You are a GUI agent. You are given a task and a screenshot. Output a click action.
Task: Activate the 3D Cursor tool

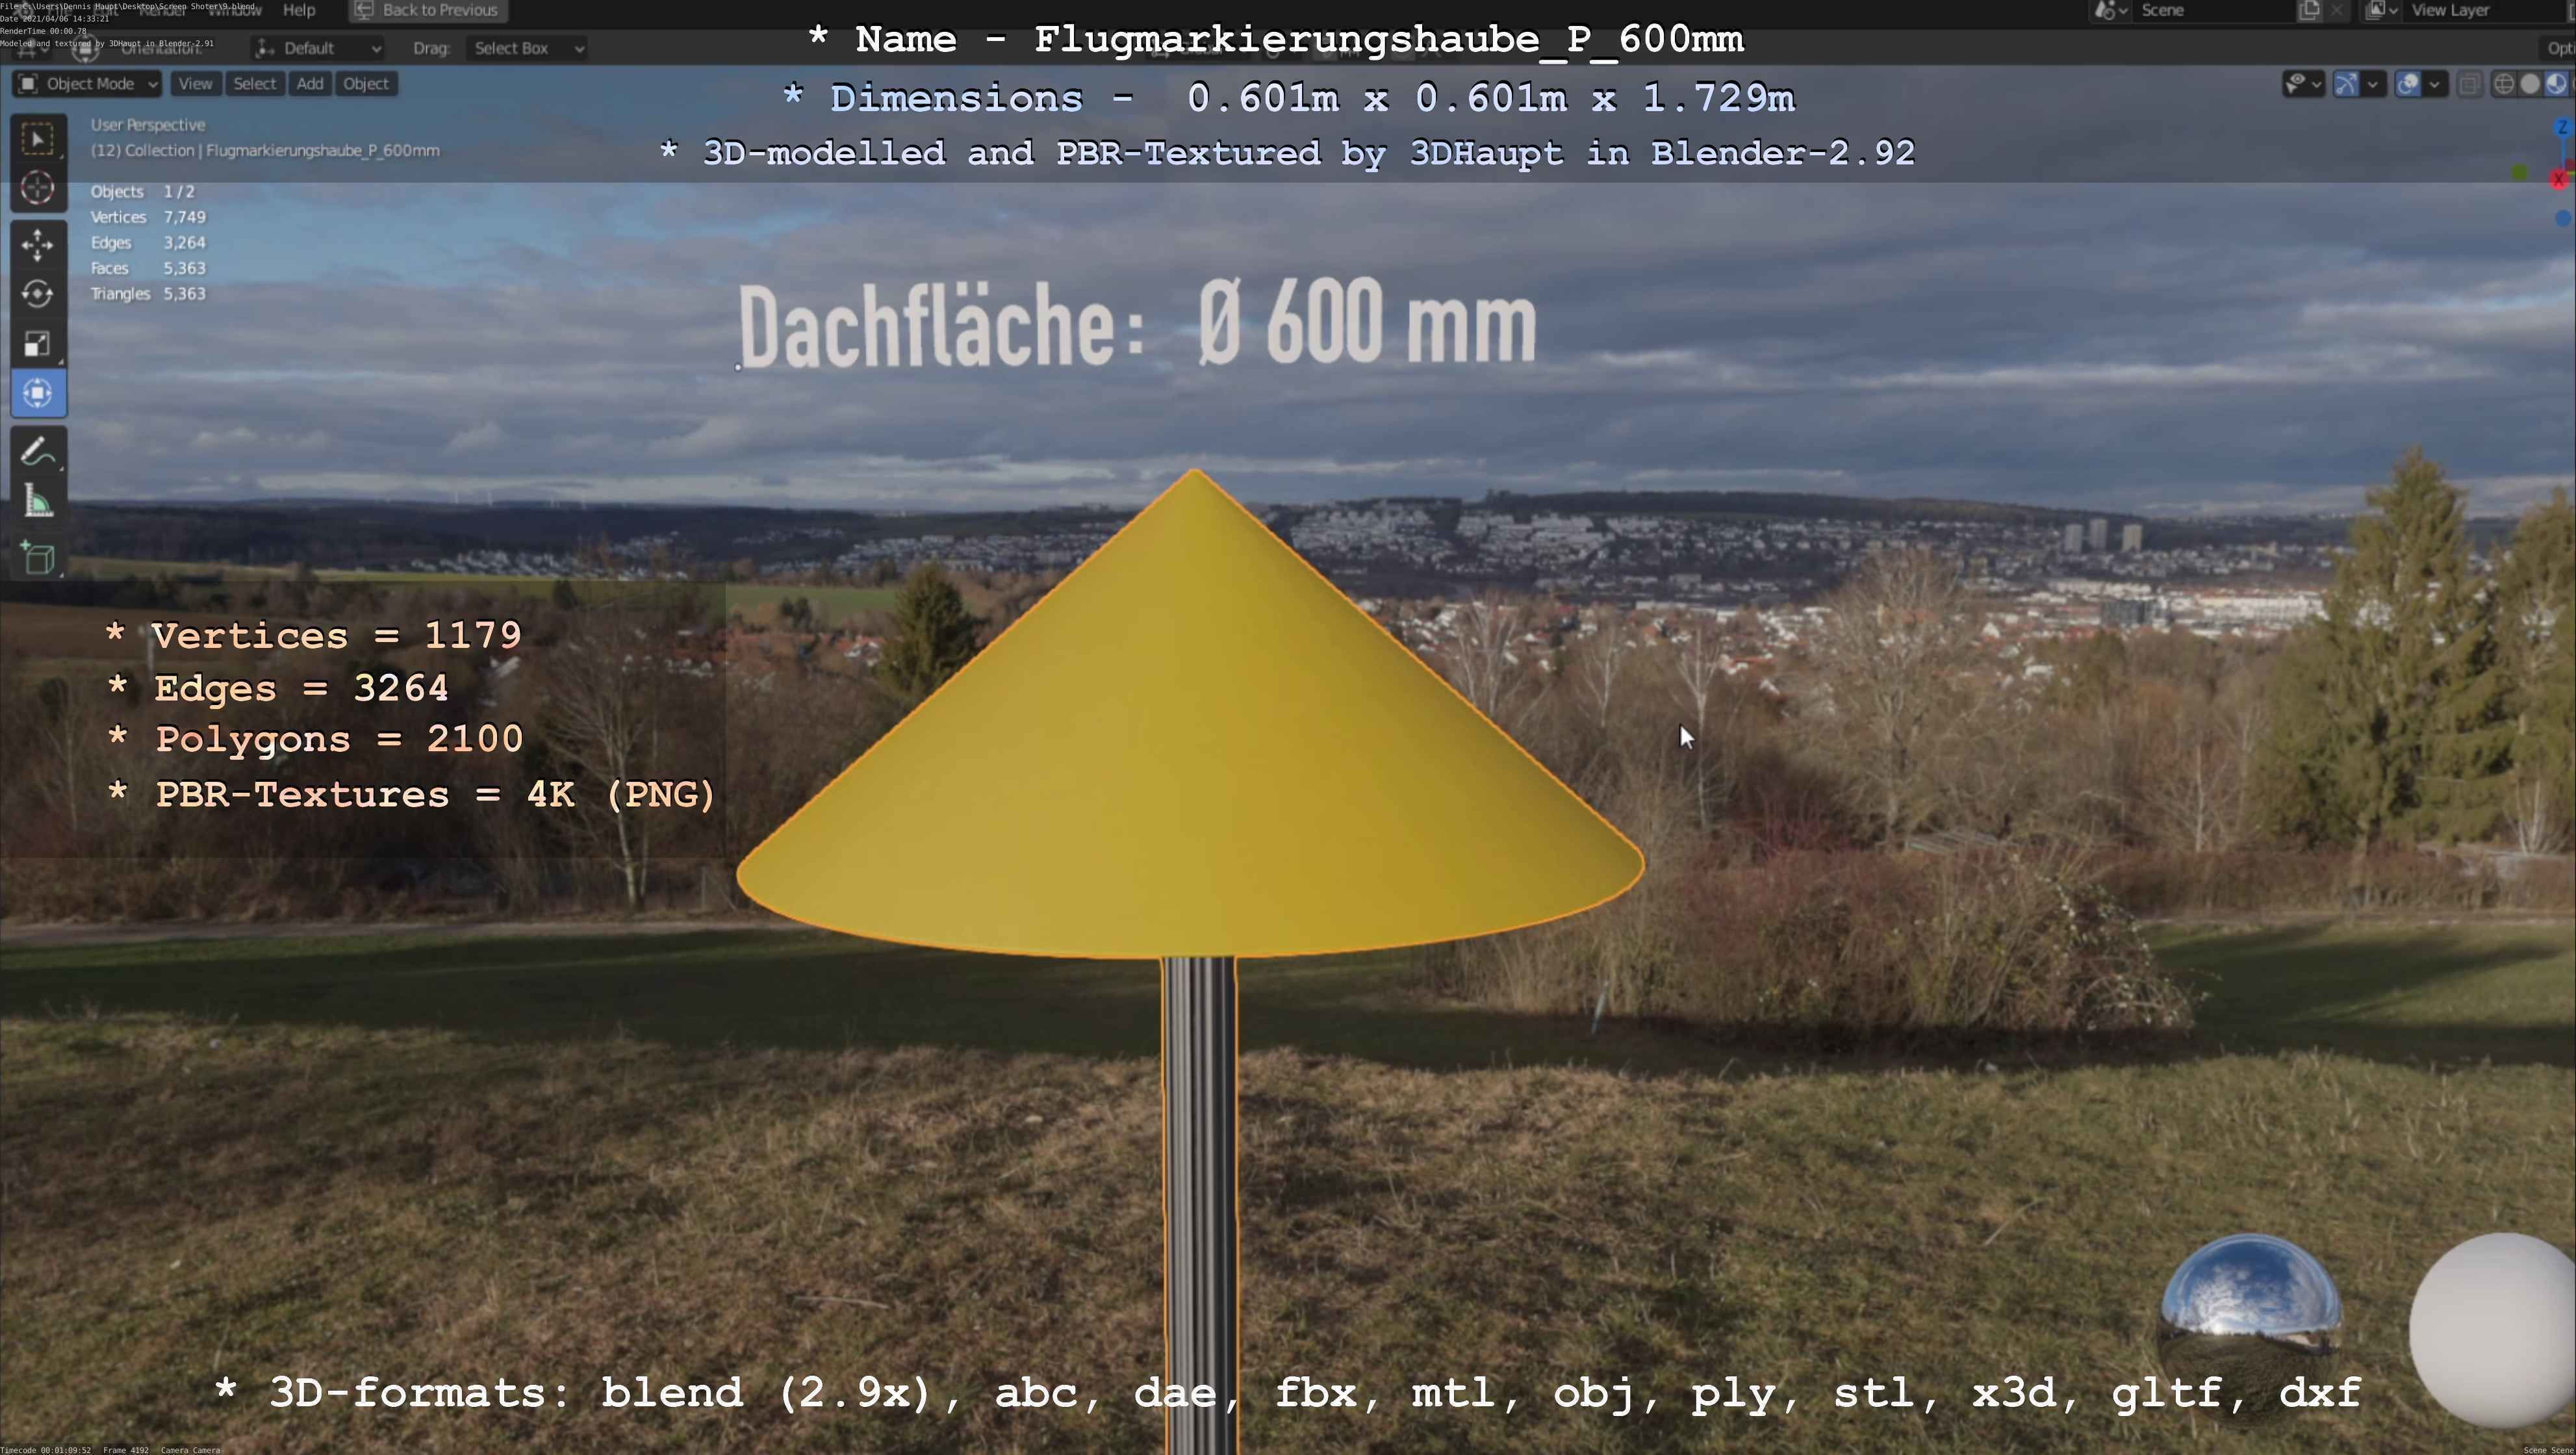(38, 188)
